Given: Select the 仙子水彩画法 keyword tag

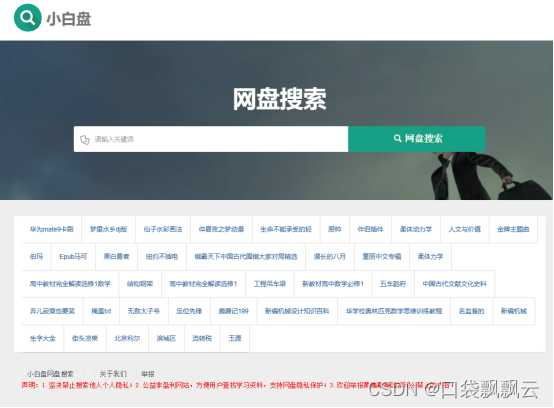Looking at the screenshot, I should pos(163,229).
